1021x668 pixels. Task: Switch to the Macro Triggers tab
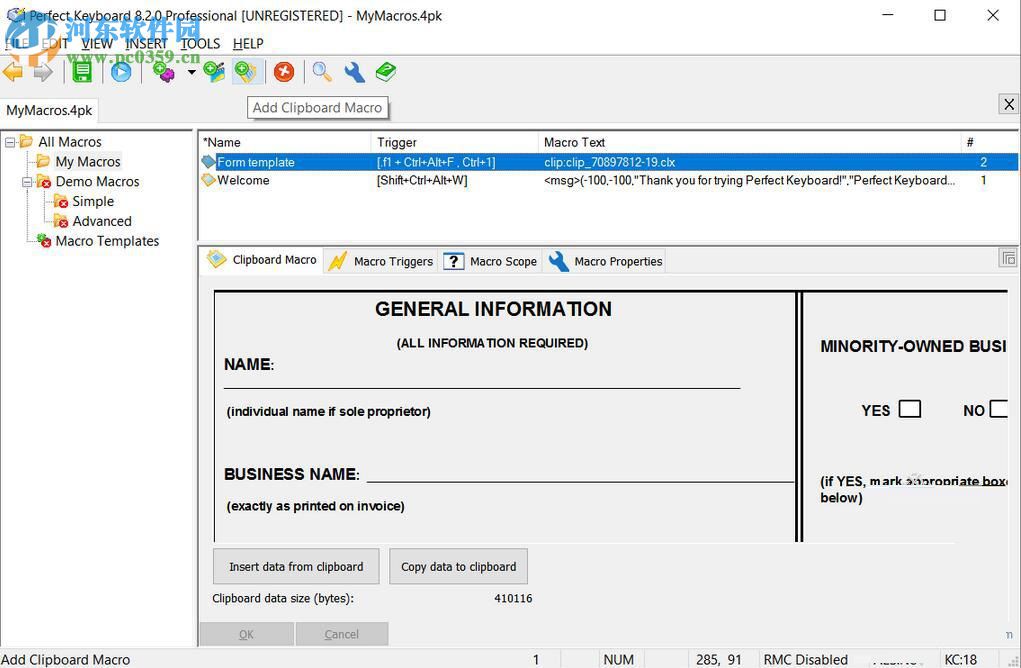point(382,261)
